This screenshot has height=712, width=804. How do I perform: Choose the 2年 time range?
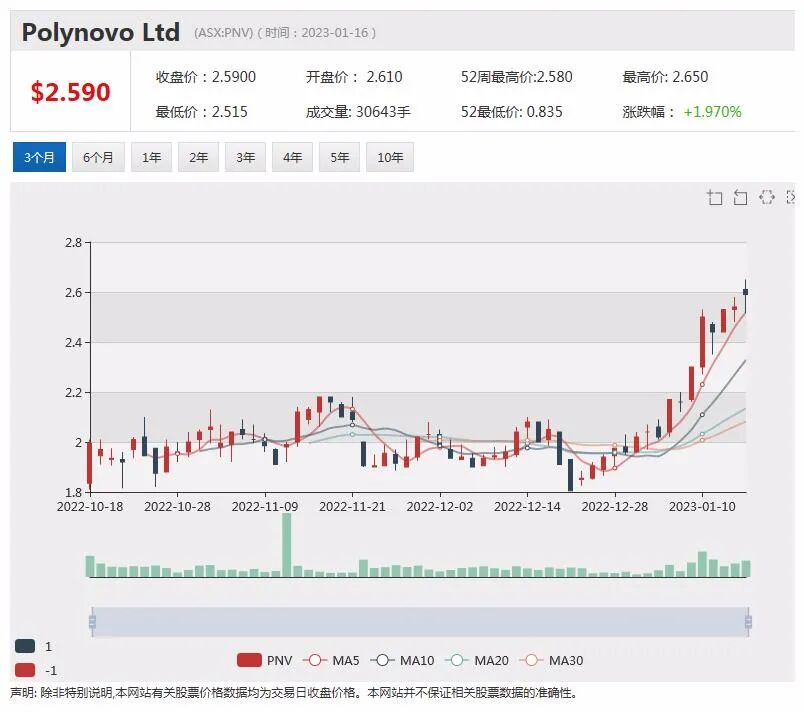point(198,157)
